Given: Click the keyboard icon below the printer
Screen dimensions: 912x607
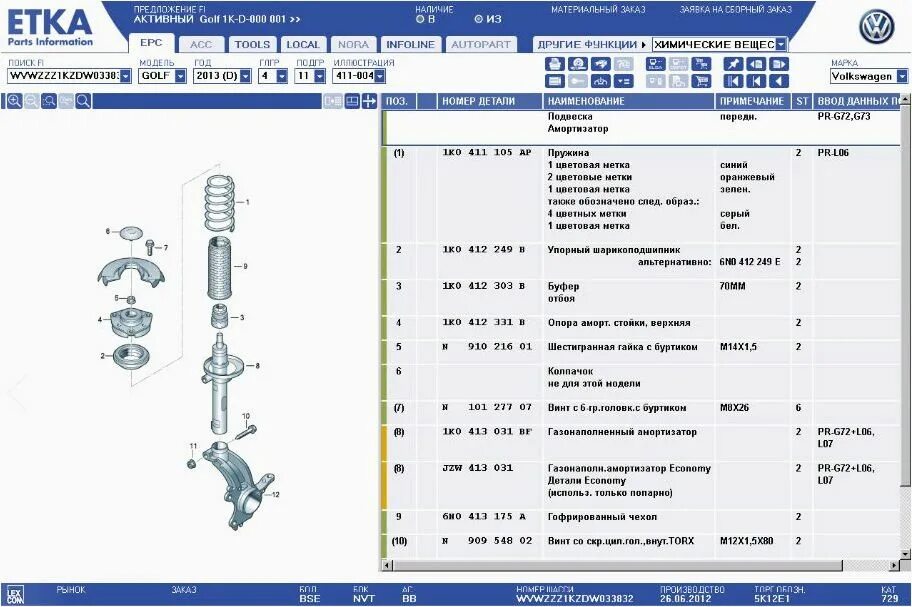Looking at the screenshot, I should click(x=554, y=81).
